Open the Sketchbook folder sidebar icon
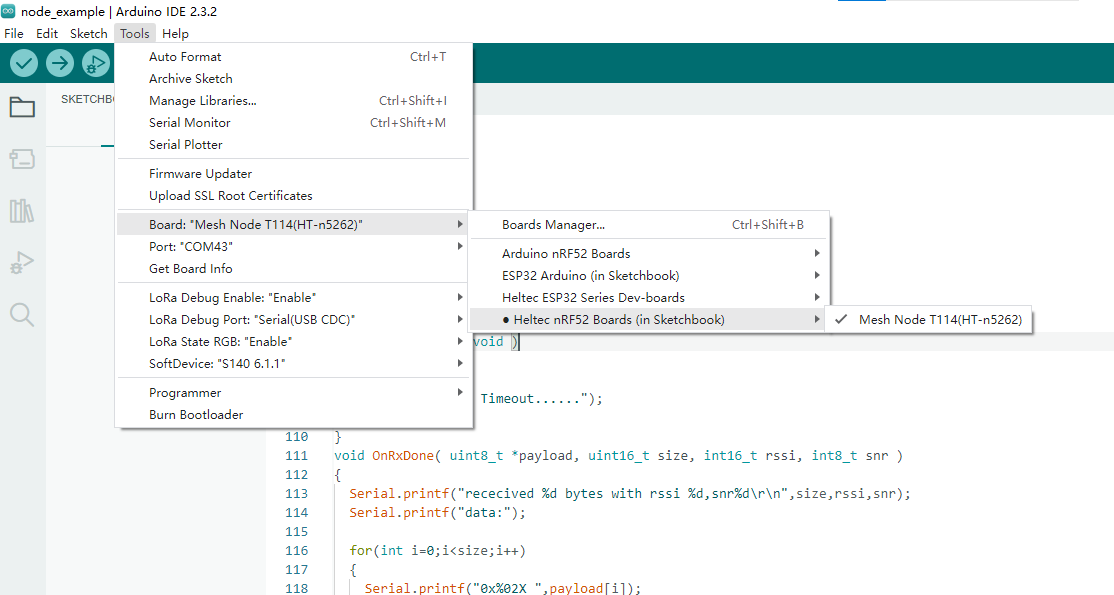Viewport: 1114px width, 595px height. click(x=22, y=107)
